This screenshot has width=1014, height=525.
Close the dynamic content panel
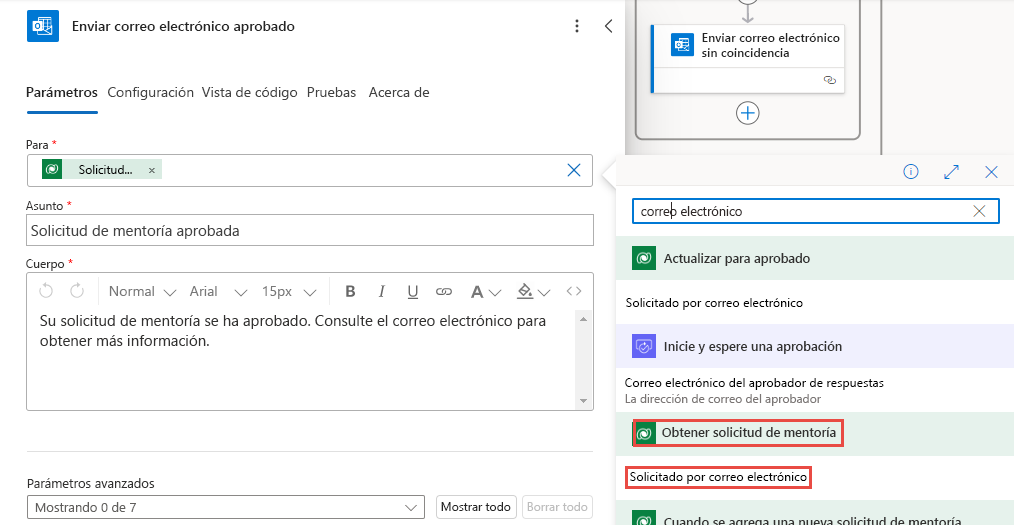click(991, 171)
